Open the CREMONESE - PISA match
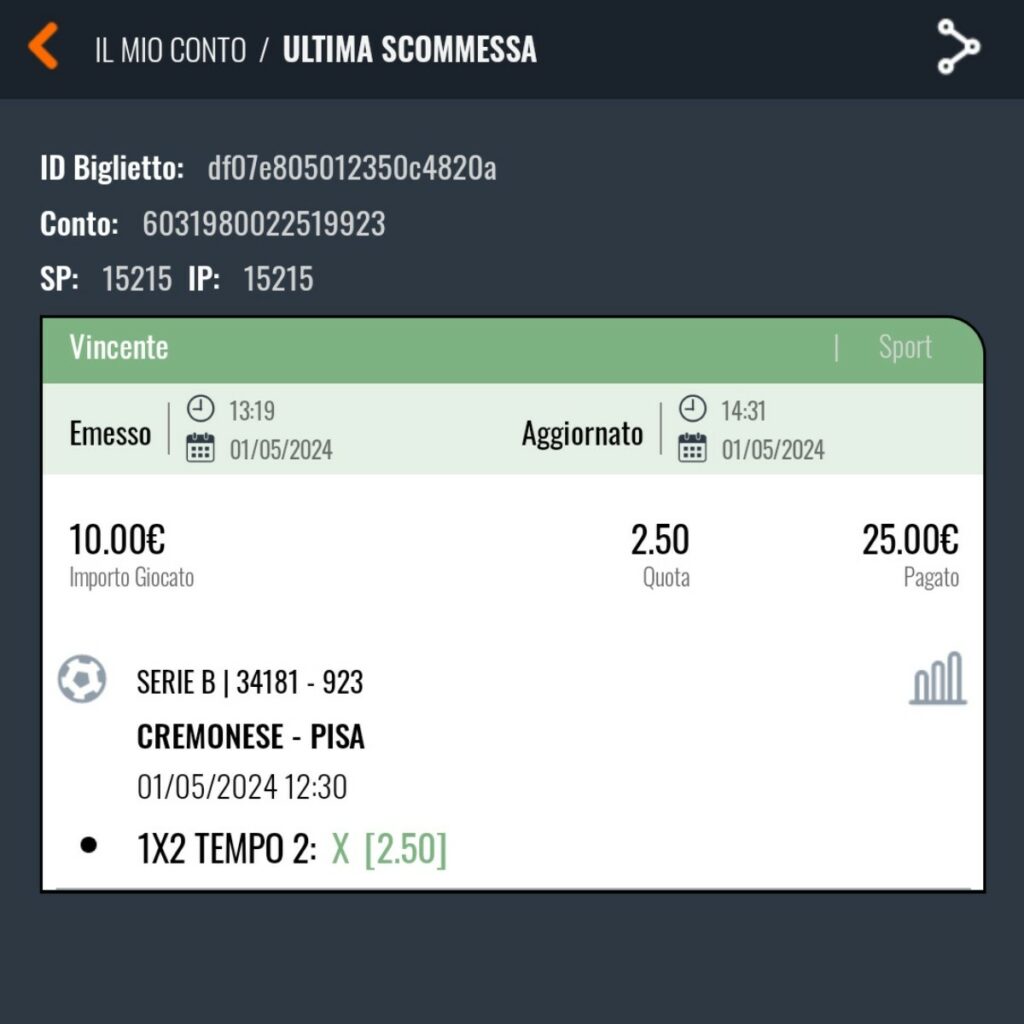Image resolution: width=1024 pixels, height=1024 pixels. pyautogui.click(x=250, y=737)
